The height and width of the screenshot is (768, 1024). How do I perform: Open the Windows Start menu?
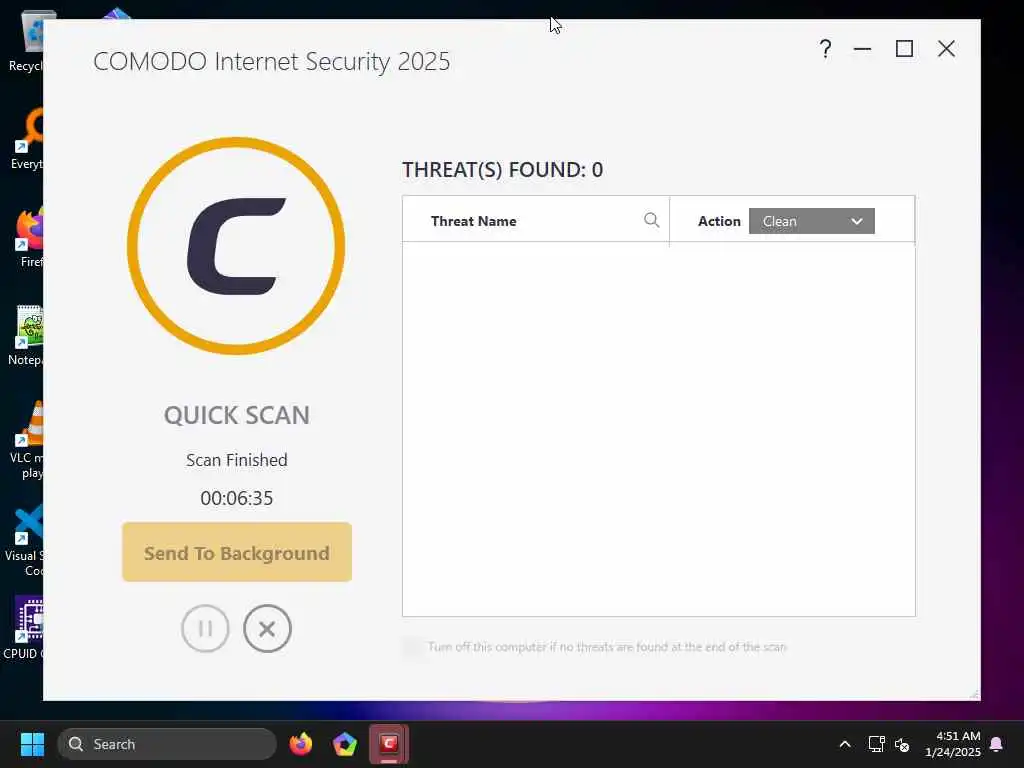tap(32, 744)
